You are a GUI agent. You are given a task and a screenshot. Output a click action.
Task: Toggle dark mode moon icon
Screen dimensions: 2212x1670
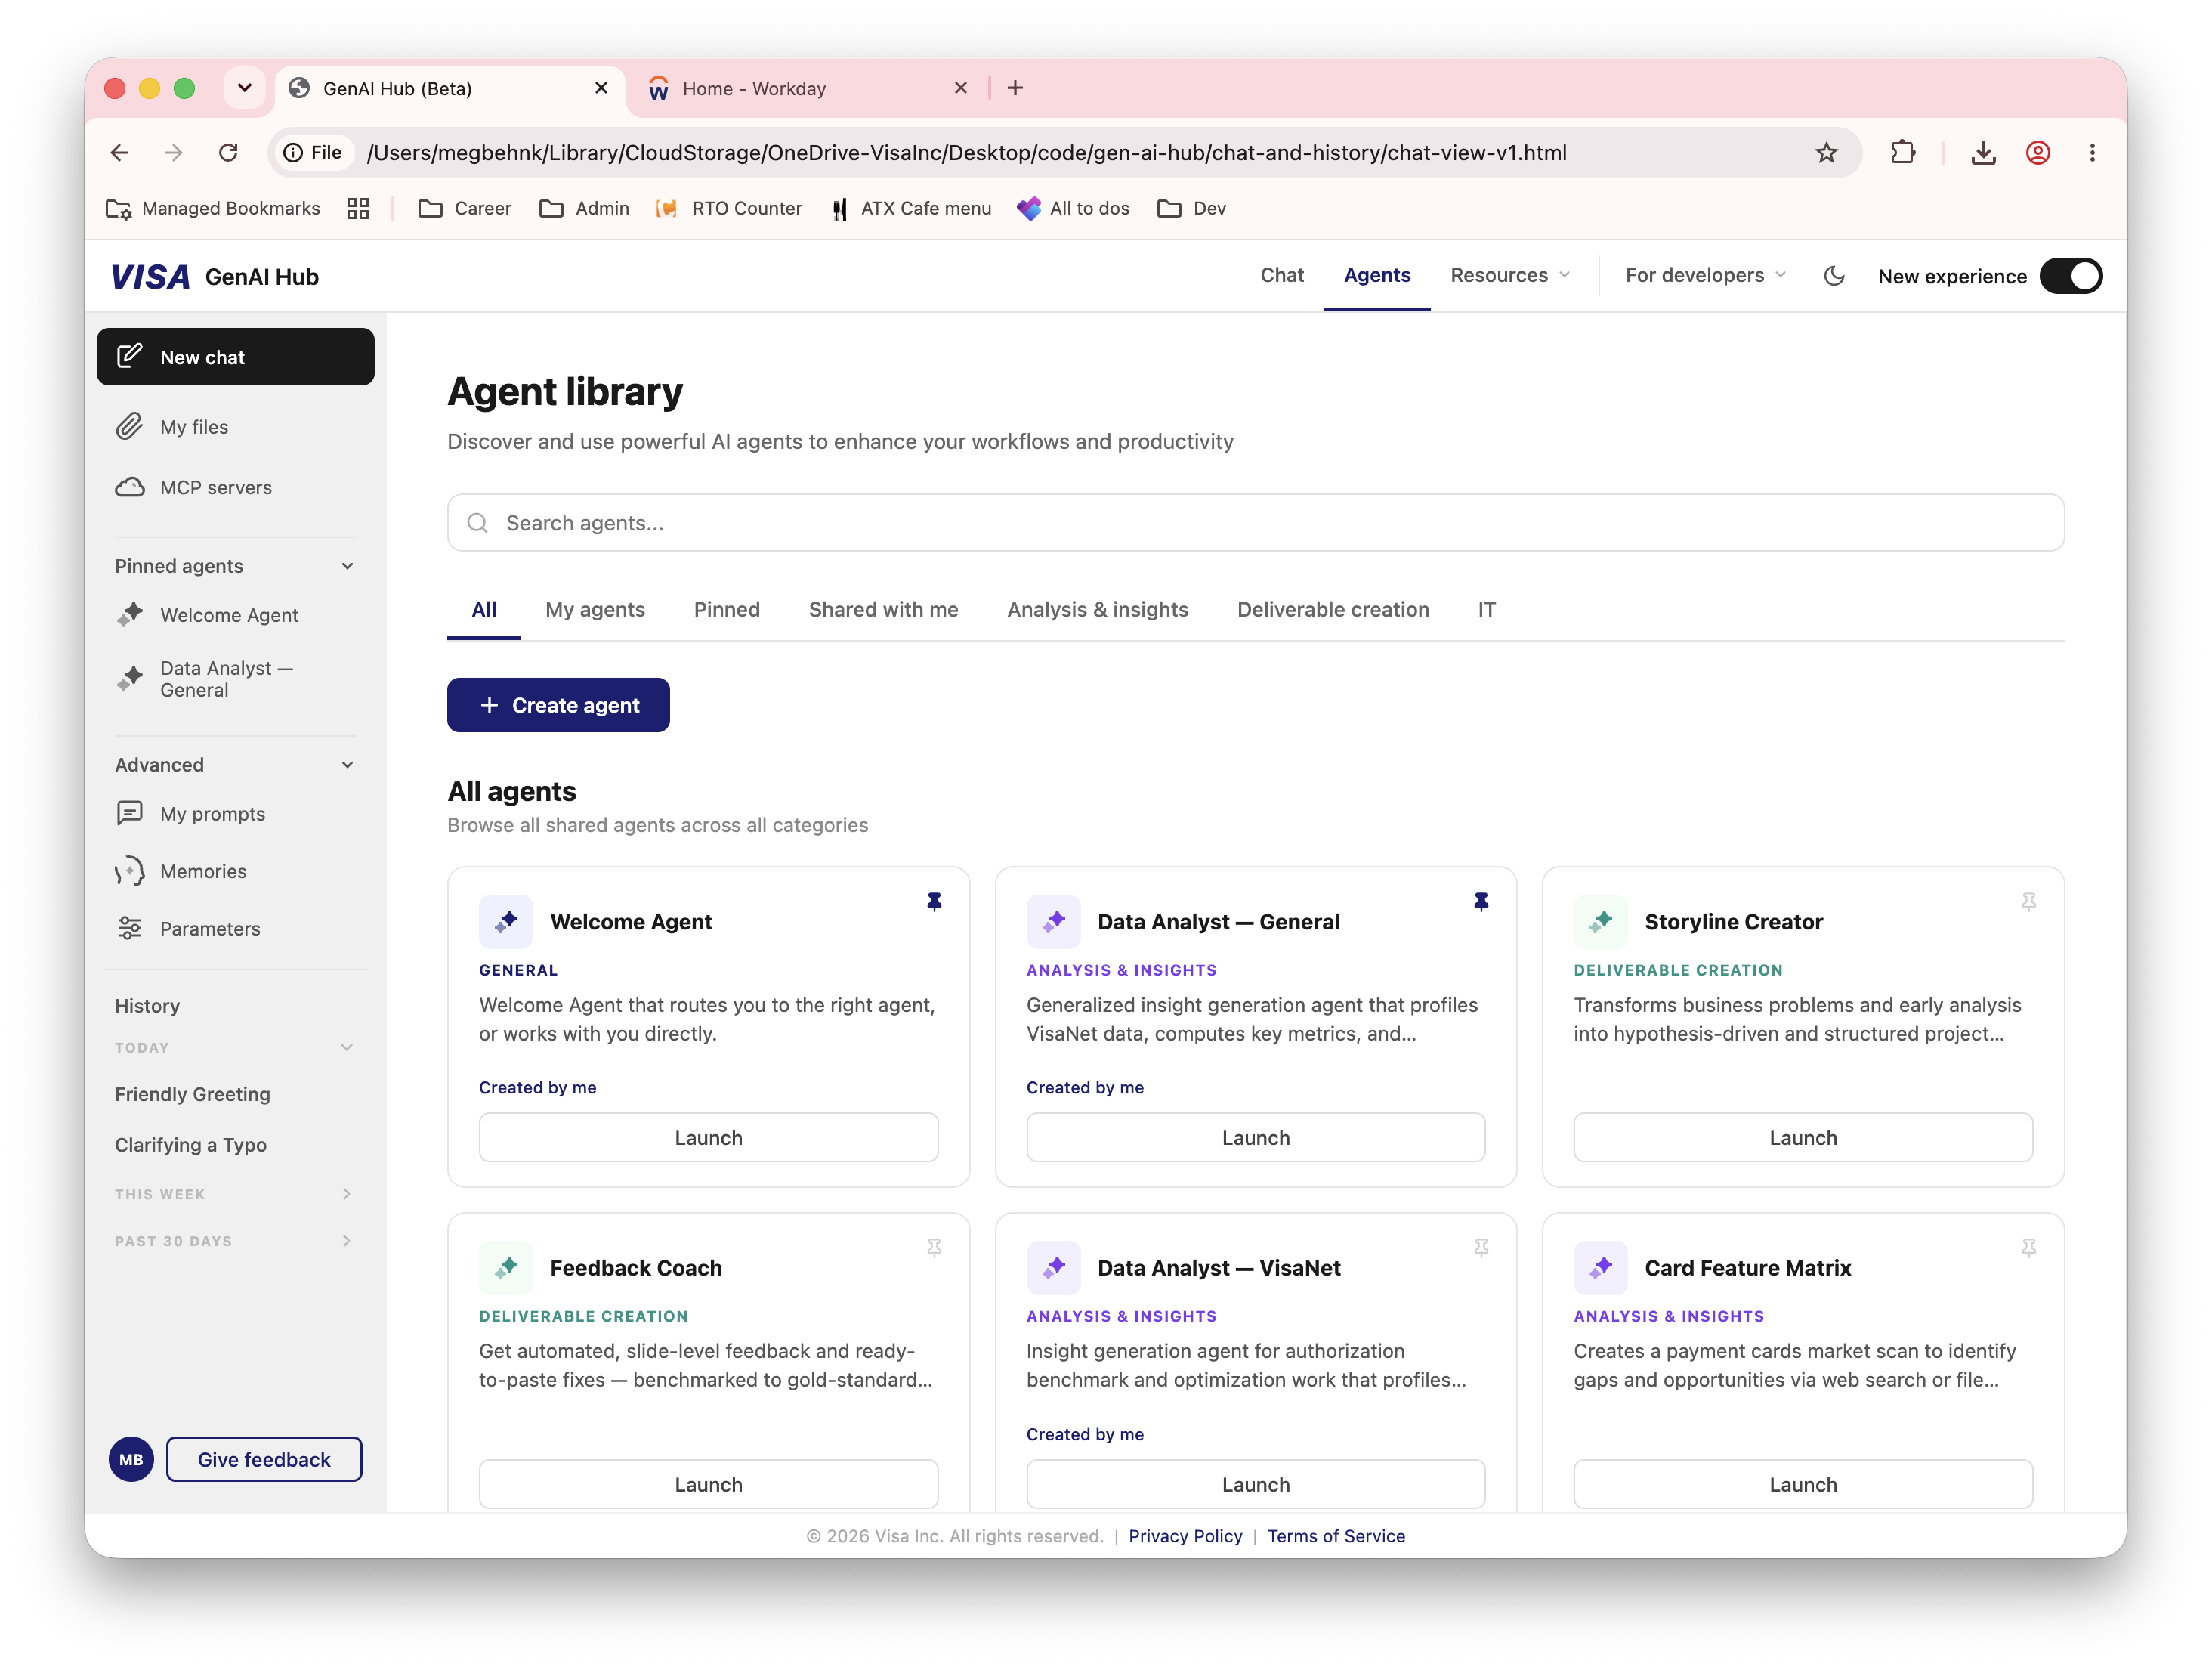[1833, 276]
